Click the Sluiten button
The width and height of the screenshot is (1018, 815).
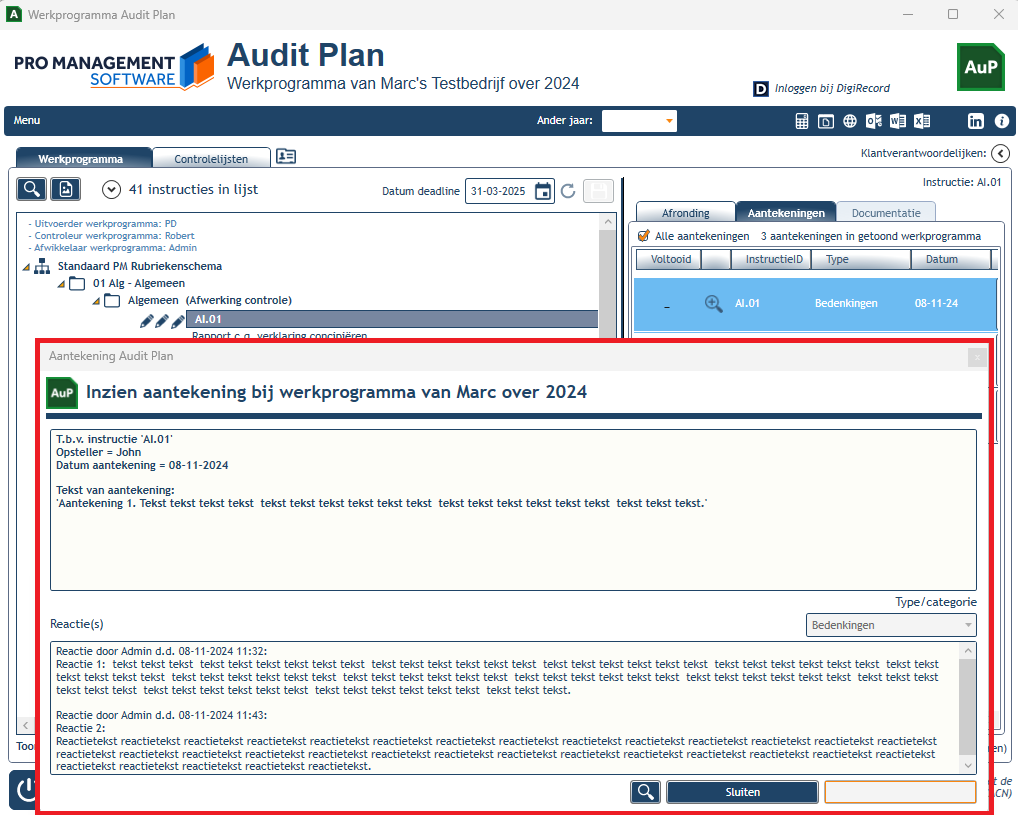742,792
